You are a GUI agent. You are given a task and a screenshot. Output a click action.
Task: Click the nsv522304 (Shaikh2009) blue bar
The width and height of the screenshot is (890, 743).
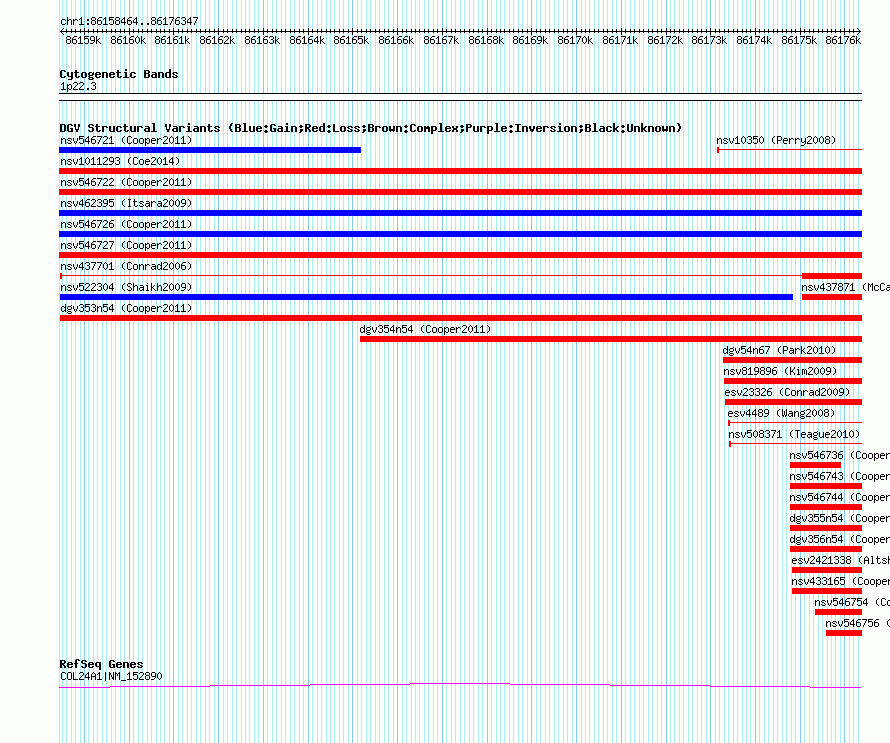(x=426, y=297)
